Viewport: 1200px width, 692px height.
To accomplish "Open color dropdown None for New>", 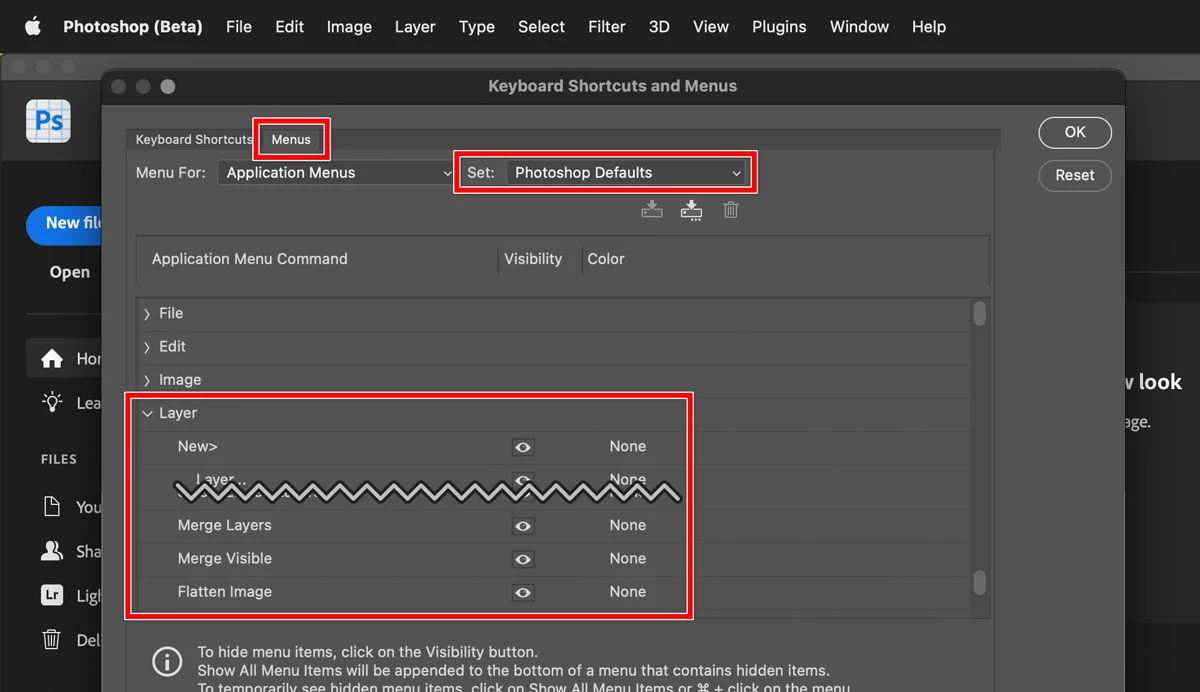I will [x=628, y=446].
